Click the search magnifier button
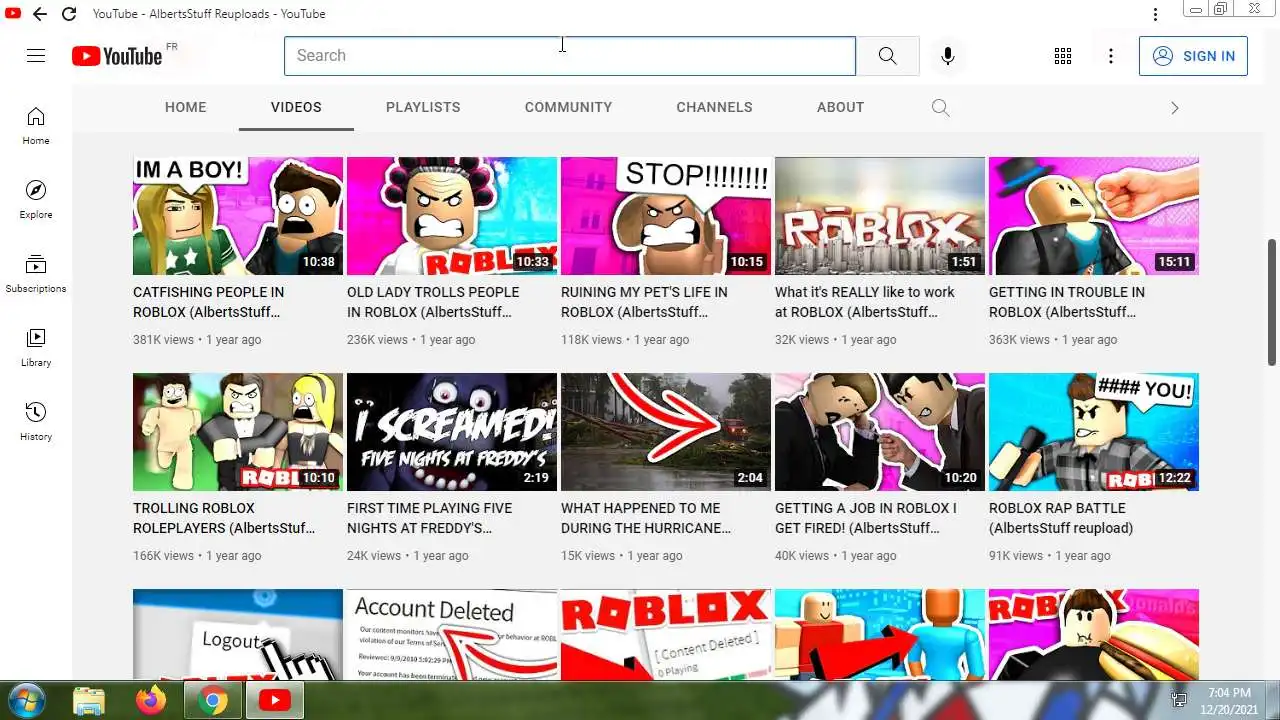 click(887, 56)
